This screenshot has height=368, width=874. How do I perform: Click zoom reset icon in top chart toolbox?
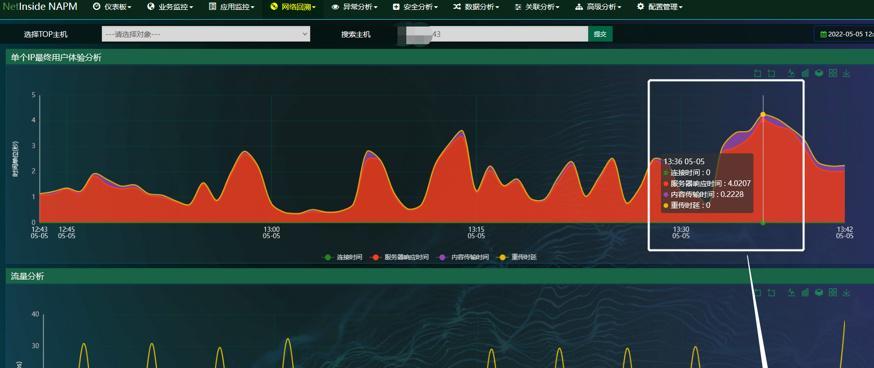(771, 73)
